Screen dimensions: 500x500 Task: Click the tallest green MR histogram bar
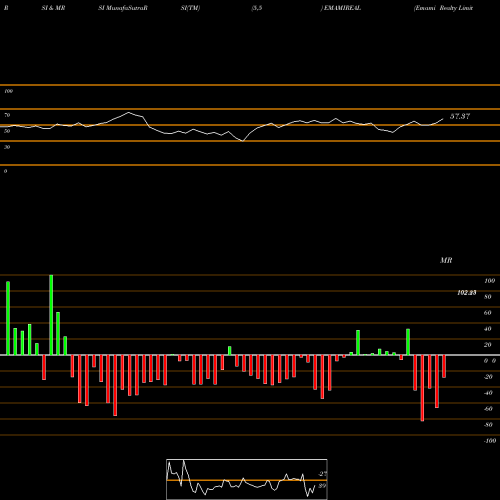(x=51, y=315)
